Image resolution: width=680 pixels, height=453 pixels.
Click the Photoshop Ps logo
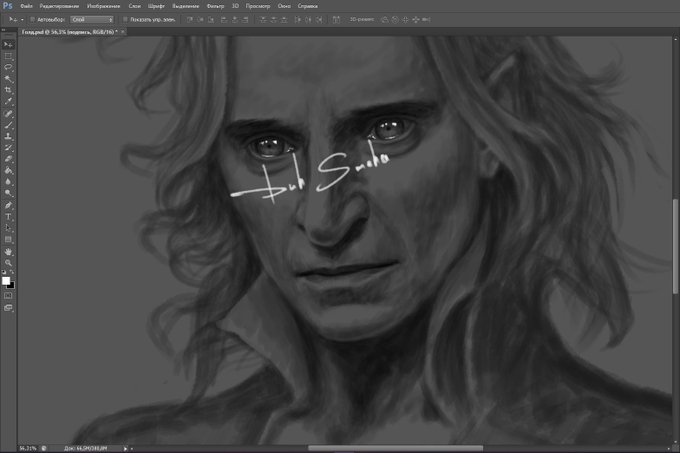(x=7, y=6)
